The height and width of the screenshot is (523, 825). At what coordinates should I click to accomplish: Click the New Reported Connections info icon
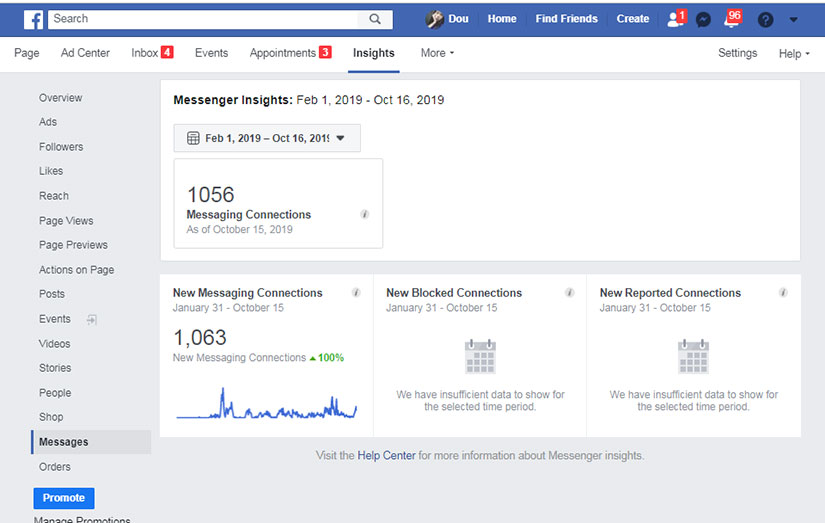click(783, 293)
